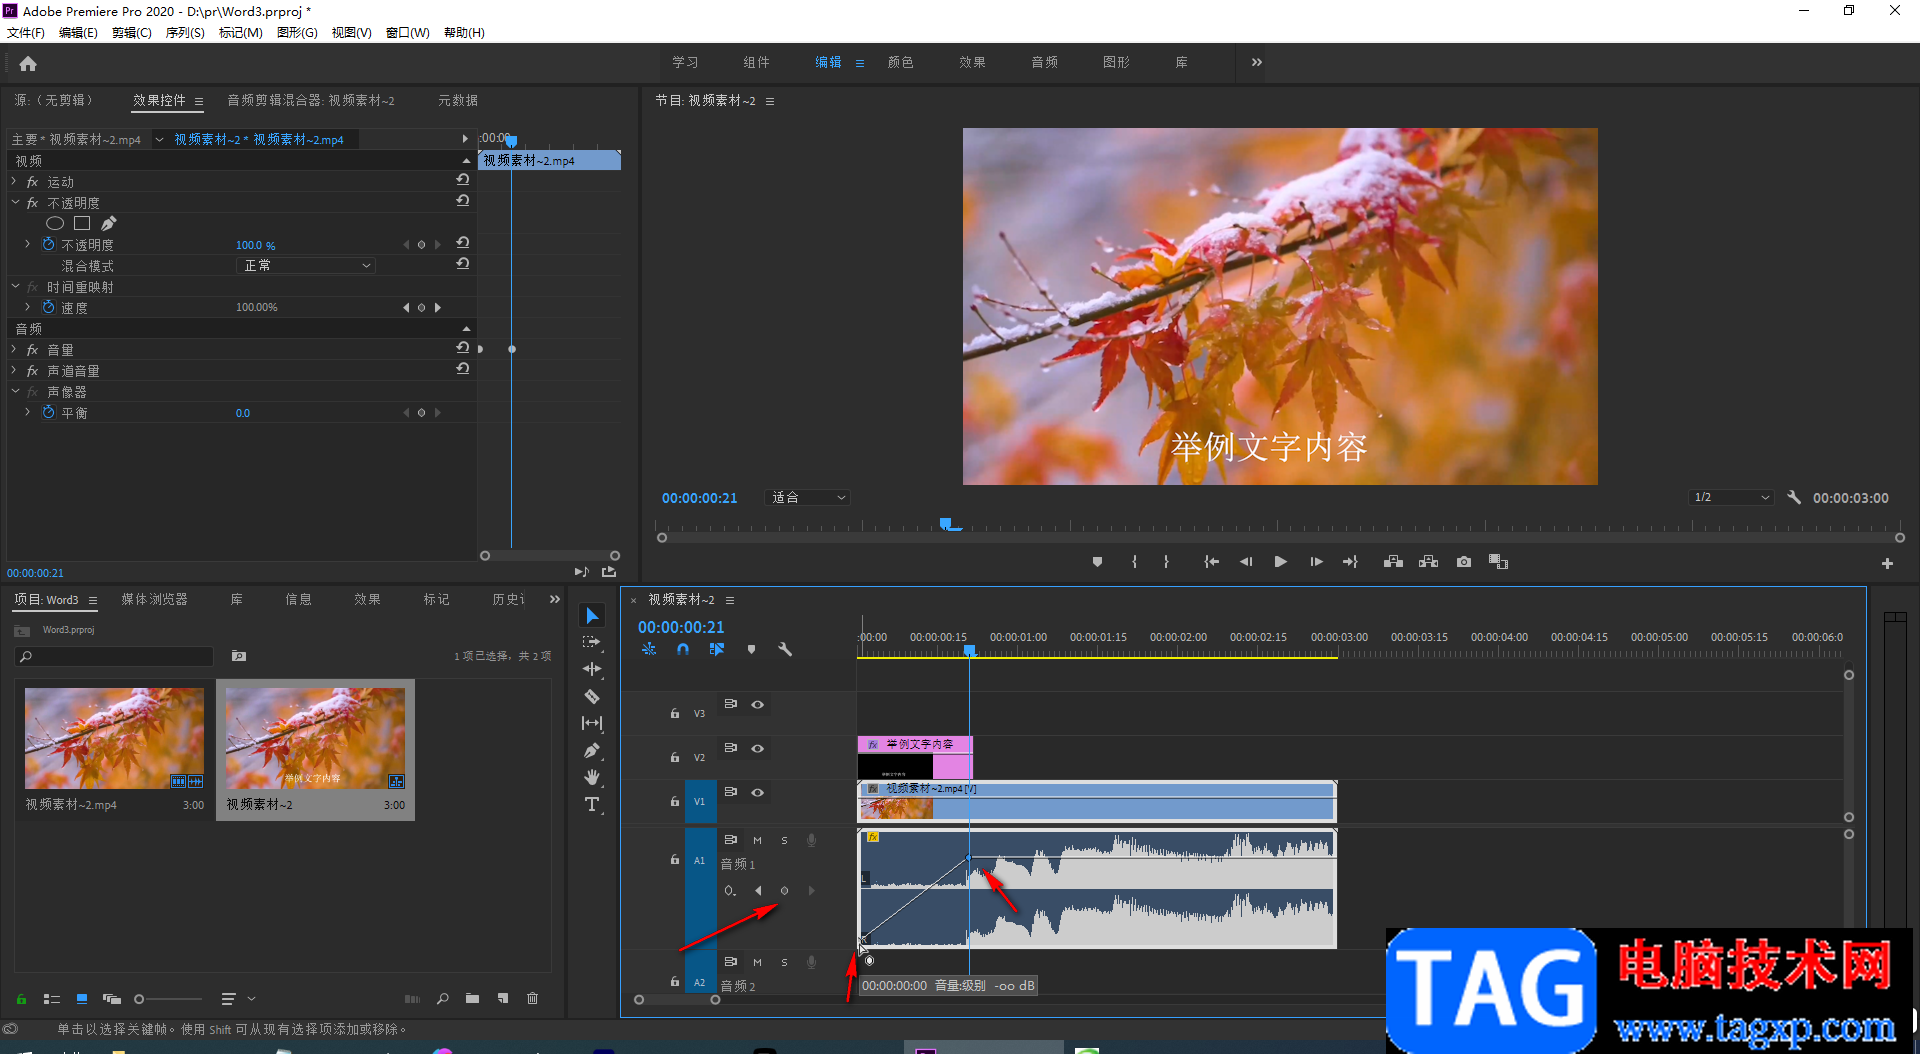Image resolution: width=1920 pixels, height=1054 pixels.
Task: Select the Track Select Forward tool
Action: (592, 642)
